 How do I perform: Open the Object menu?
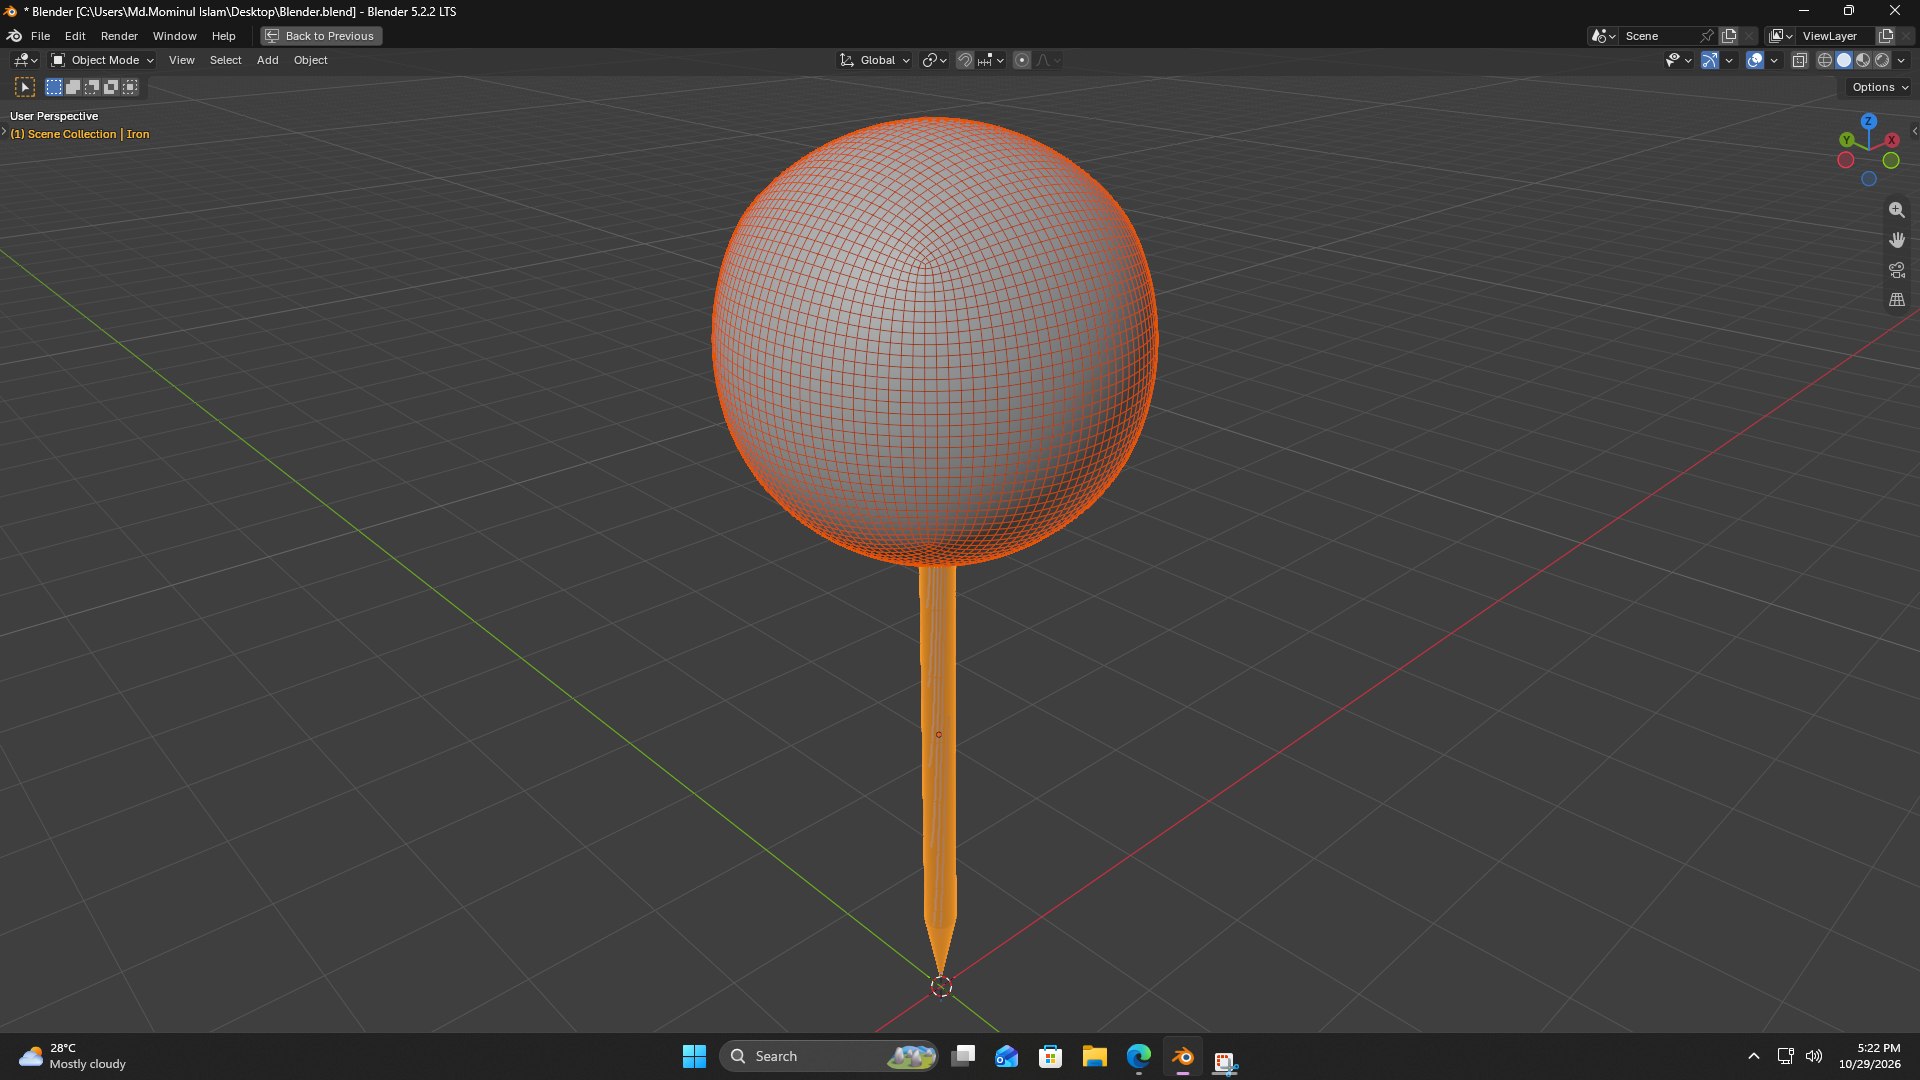click(310, 60)
